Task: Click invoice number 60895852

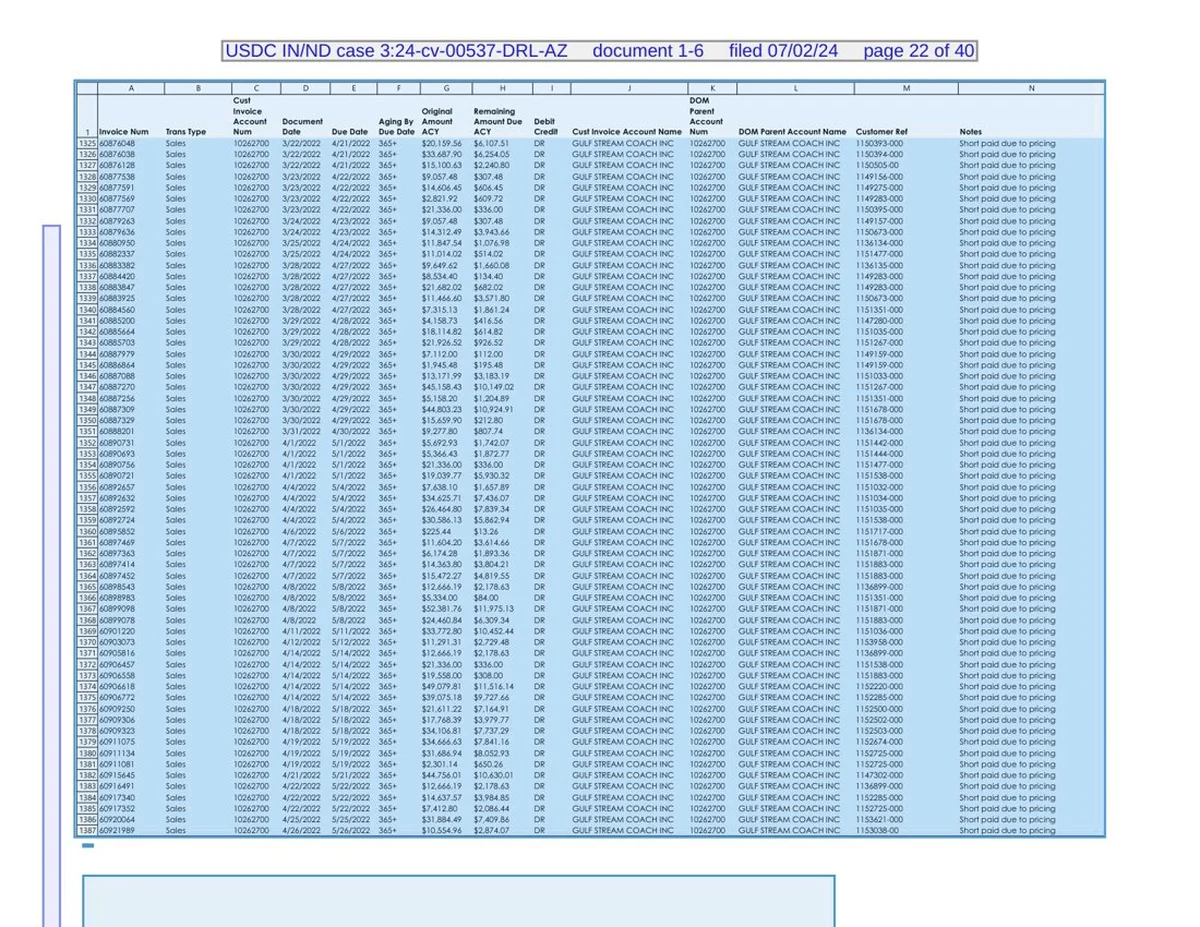Action: tap(117, 531)
